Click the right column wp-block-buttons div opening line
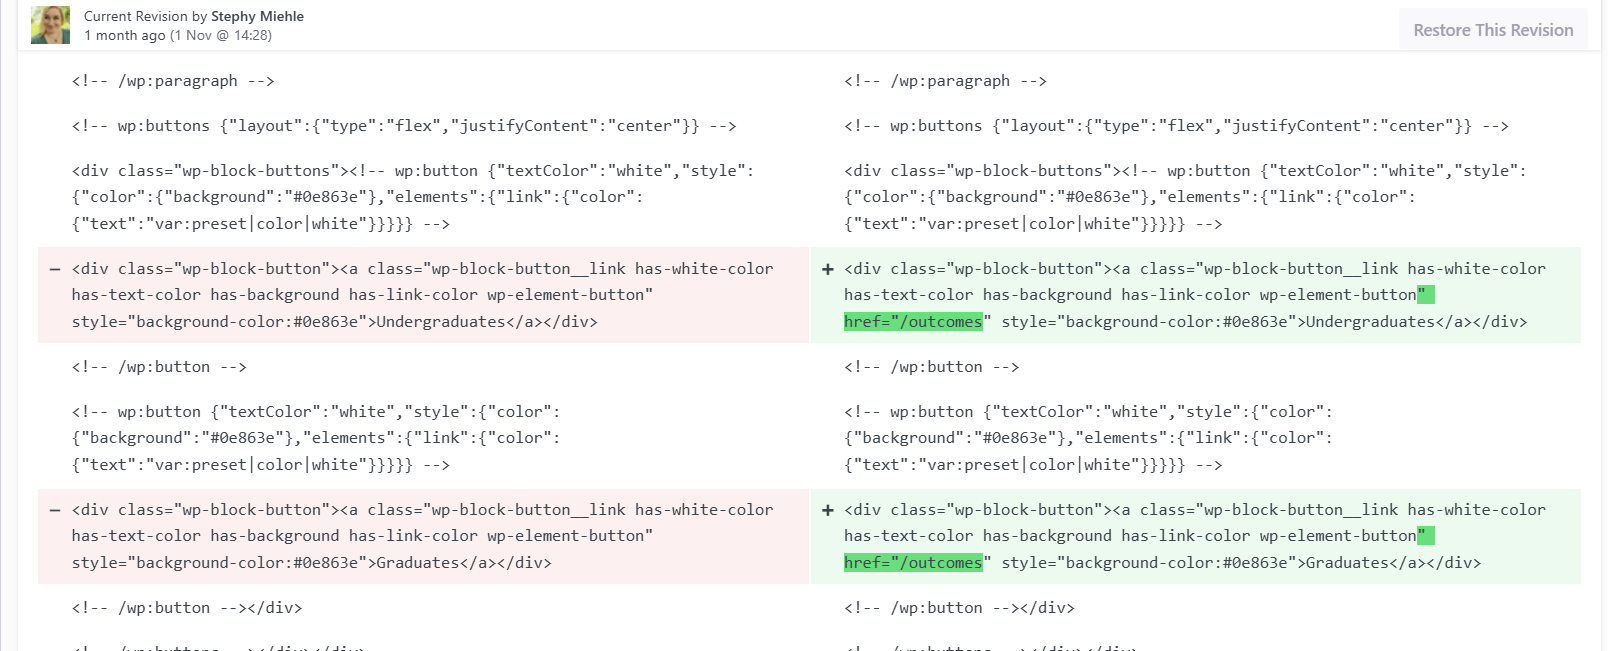 tap(1185, 171)
